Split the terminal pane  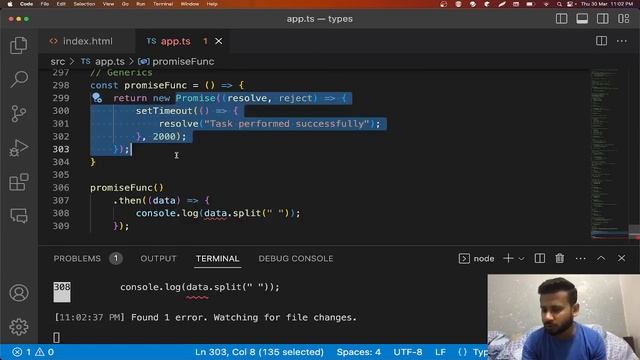tap(540, 258)
